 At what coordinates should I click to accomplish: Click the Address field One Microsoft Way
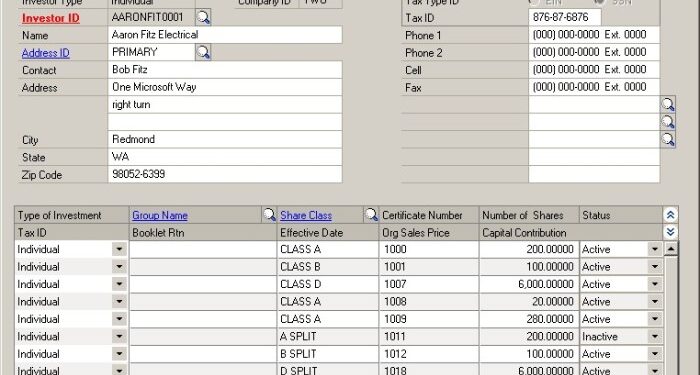(x=225, y=87)
